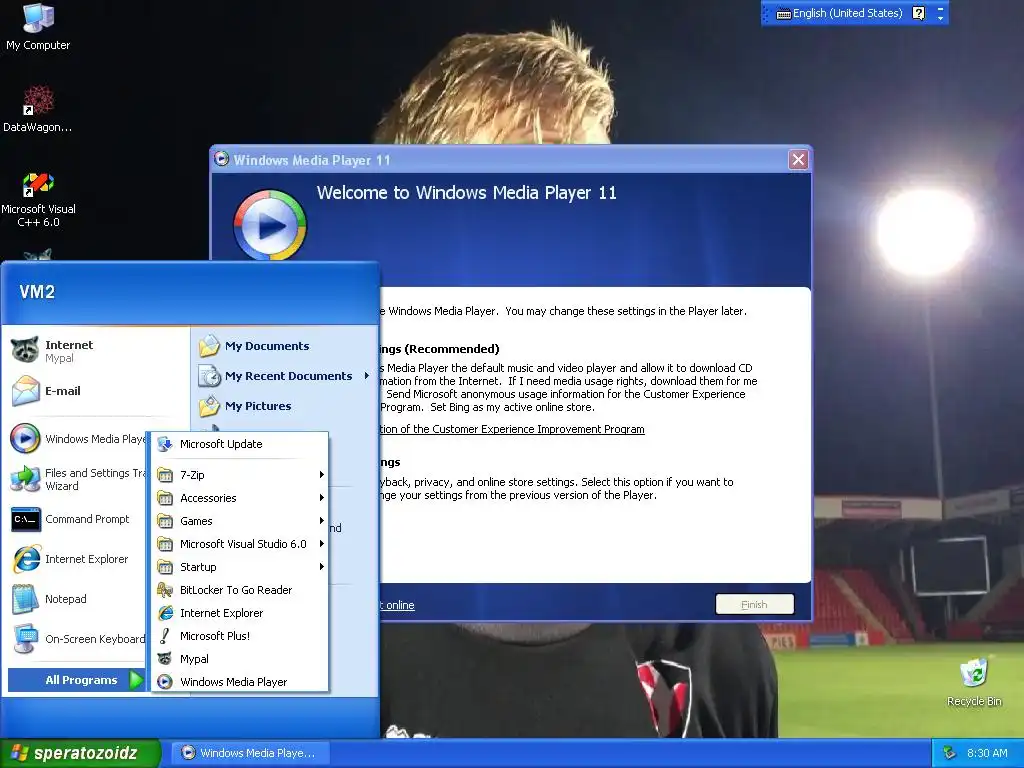Launch Microsoft Visual C++ 6.0 desktop icon

coord(38,200)
